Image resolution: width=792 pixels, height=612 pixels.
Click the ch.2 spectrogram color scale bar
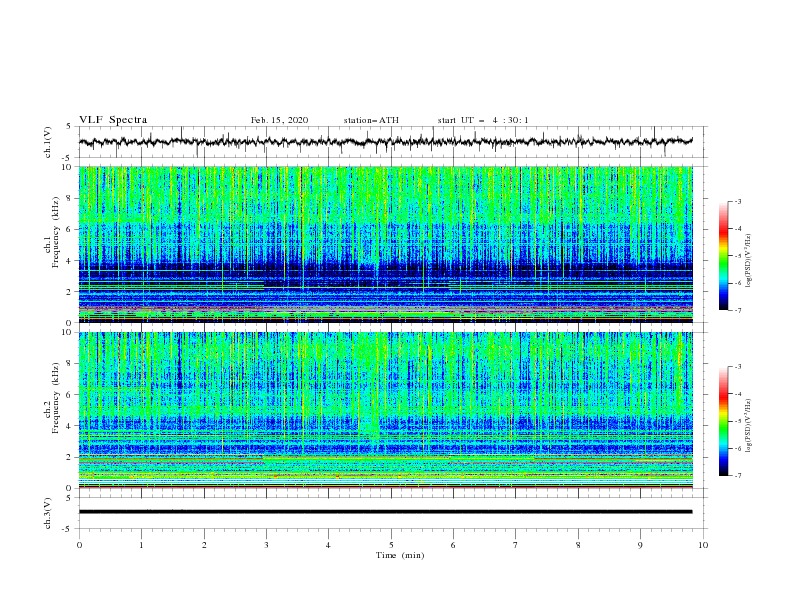pyautogui.click(x=723, y=421)
